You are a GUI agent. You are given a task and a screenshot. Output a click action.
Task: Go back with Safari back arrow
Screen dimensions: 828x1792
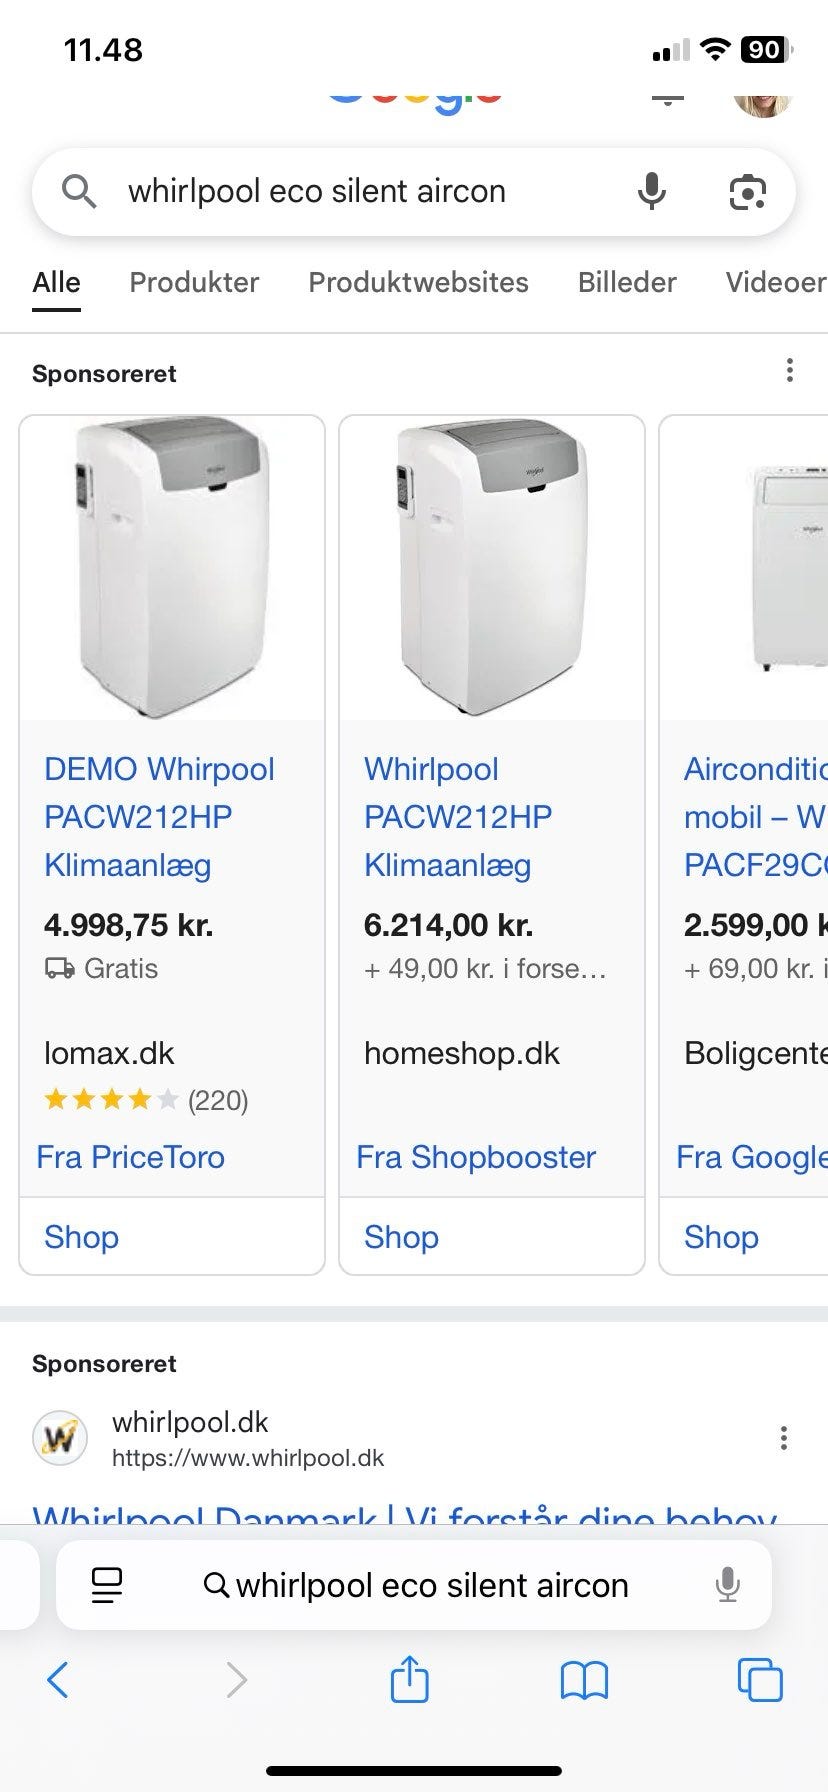(58, 1679)
